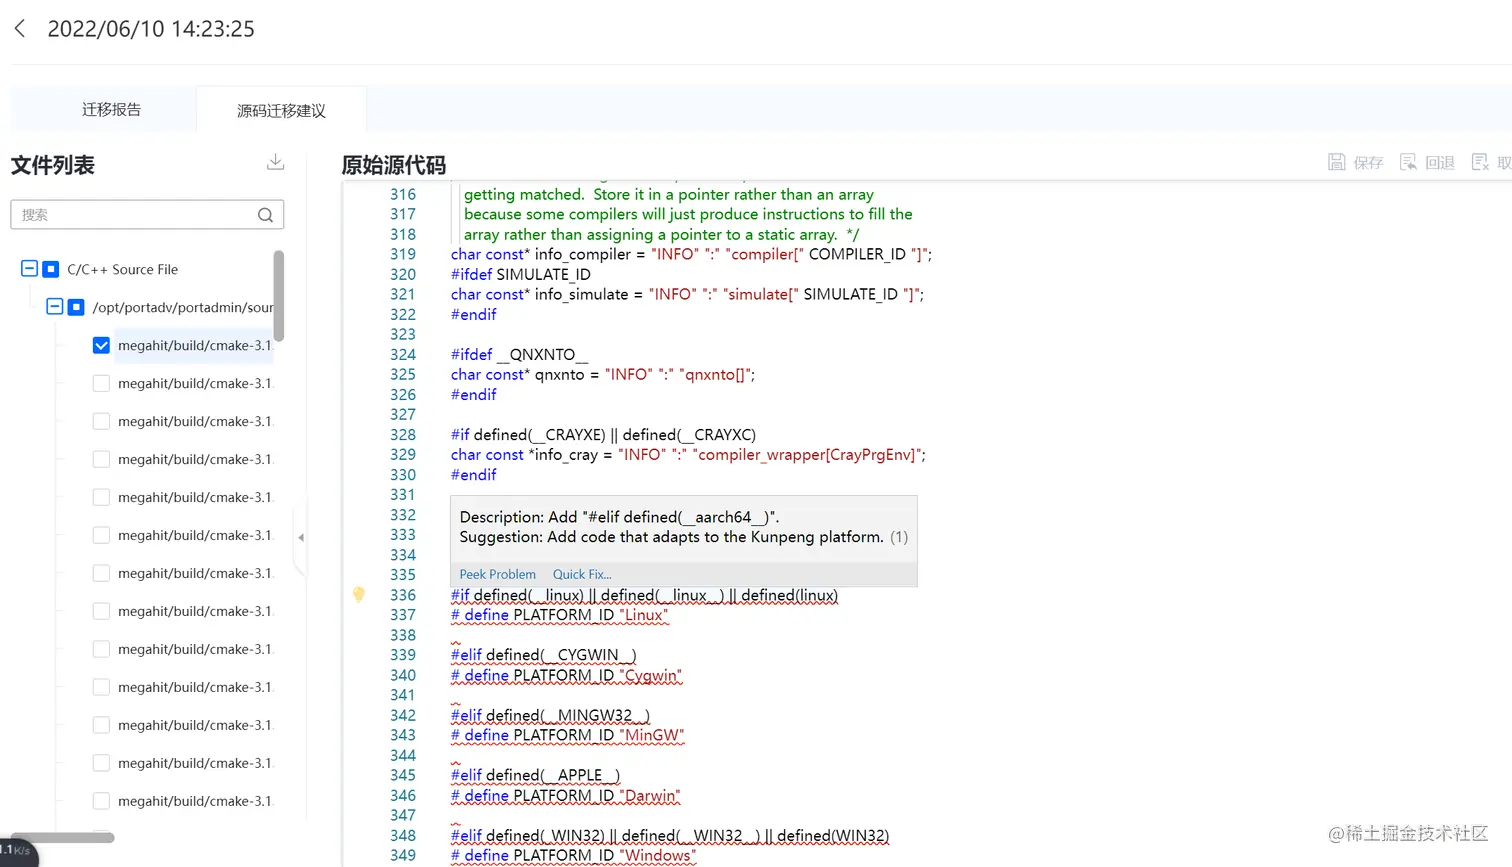
Task: Collapse the file list panel via side chevron
Action: click(300, 537)
